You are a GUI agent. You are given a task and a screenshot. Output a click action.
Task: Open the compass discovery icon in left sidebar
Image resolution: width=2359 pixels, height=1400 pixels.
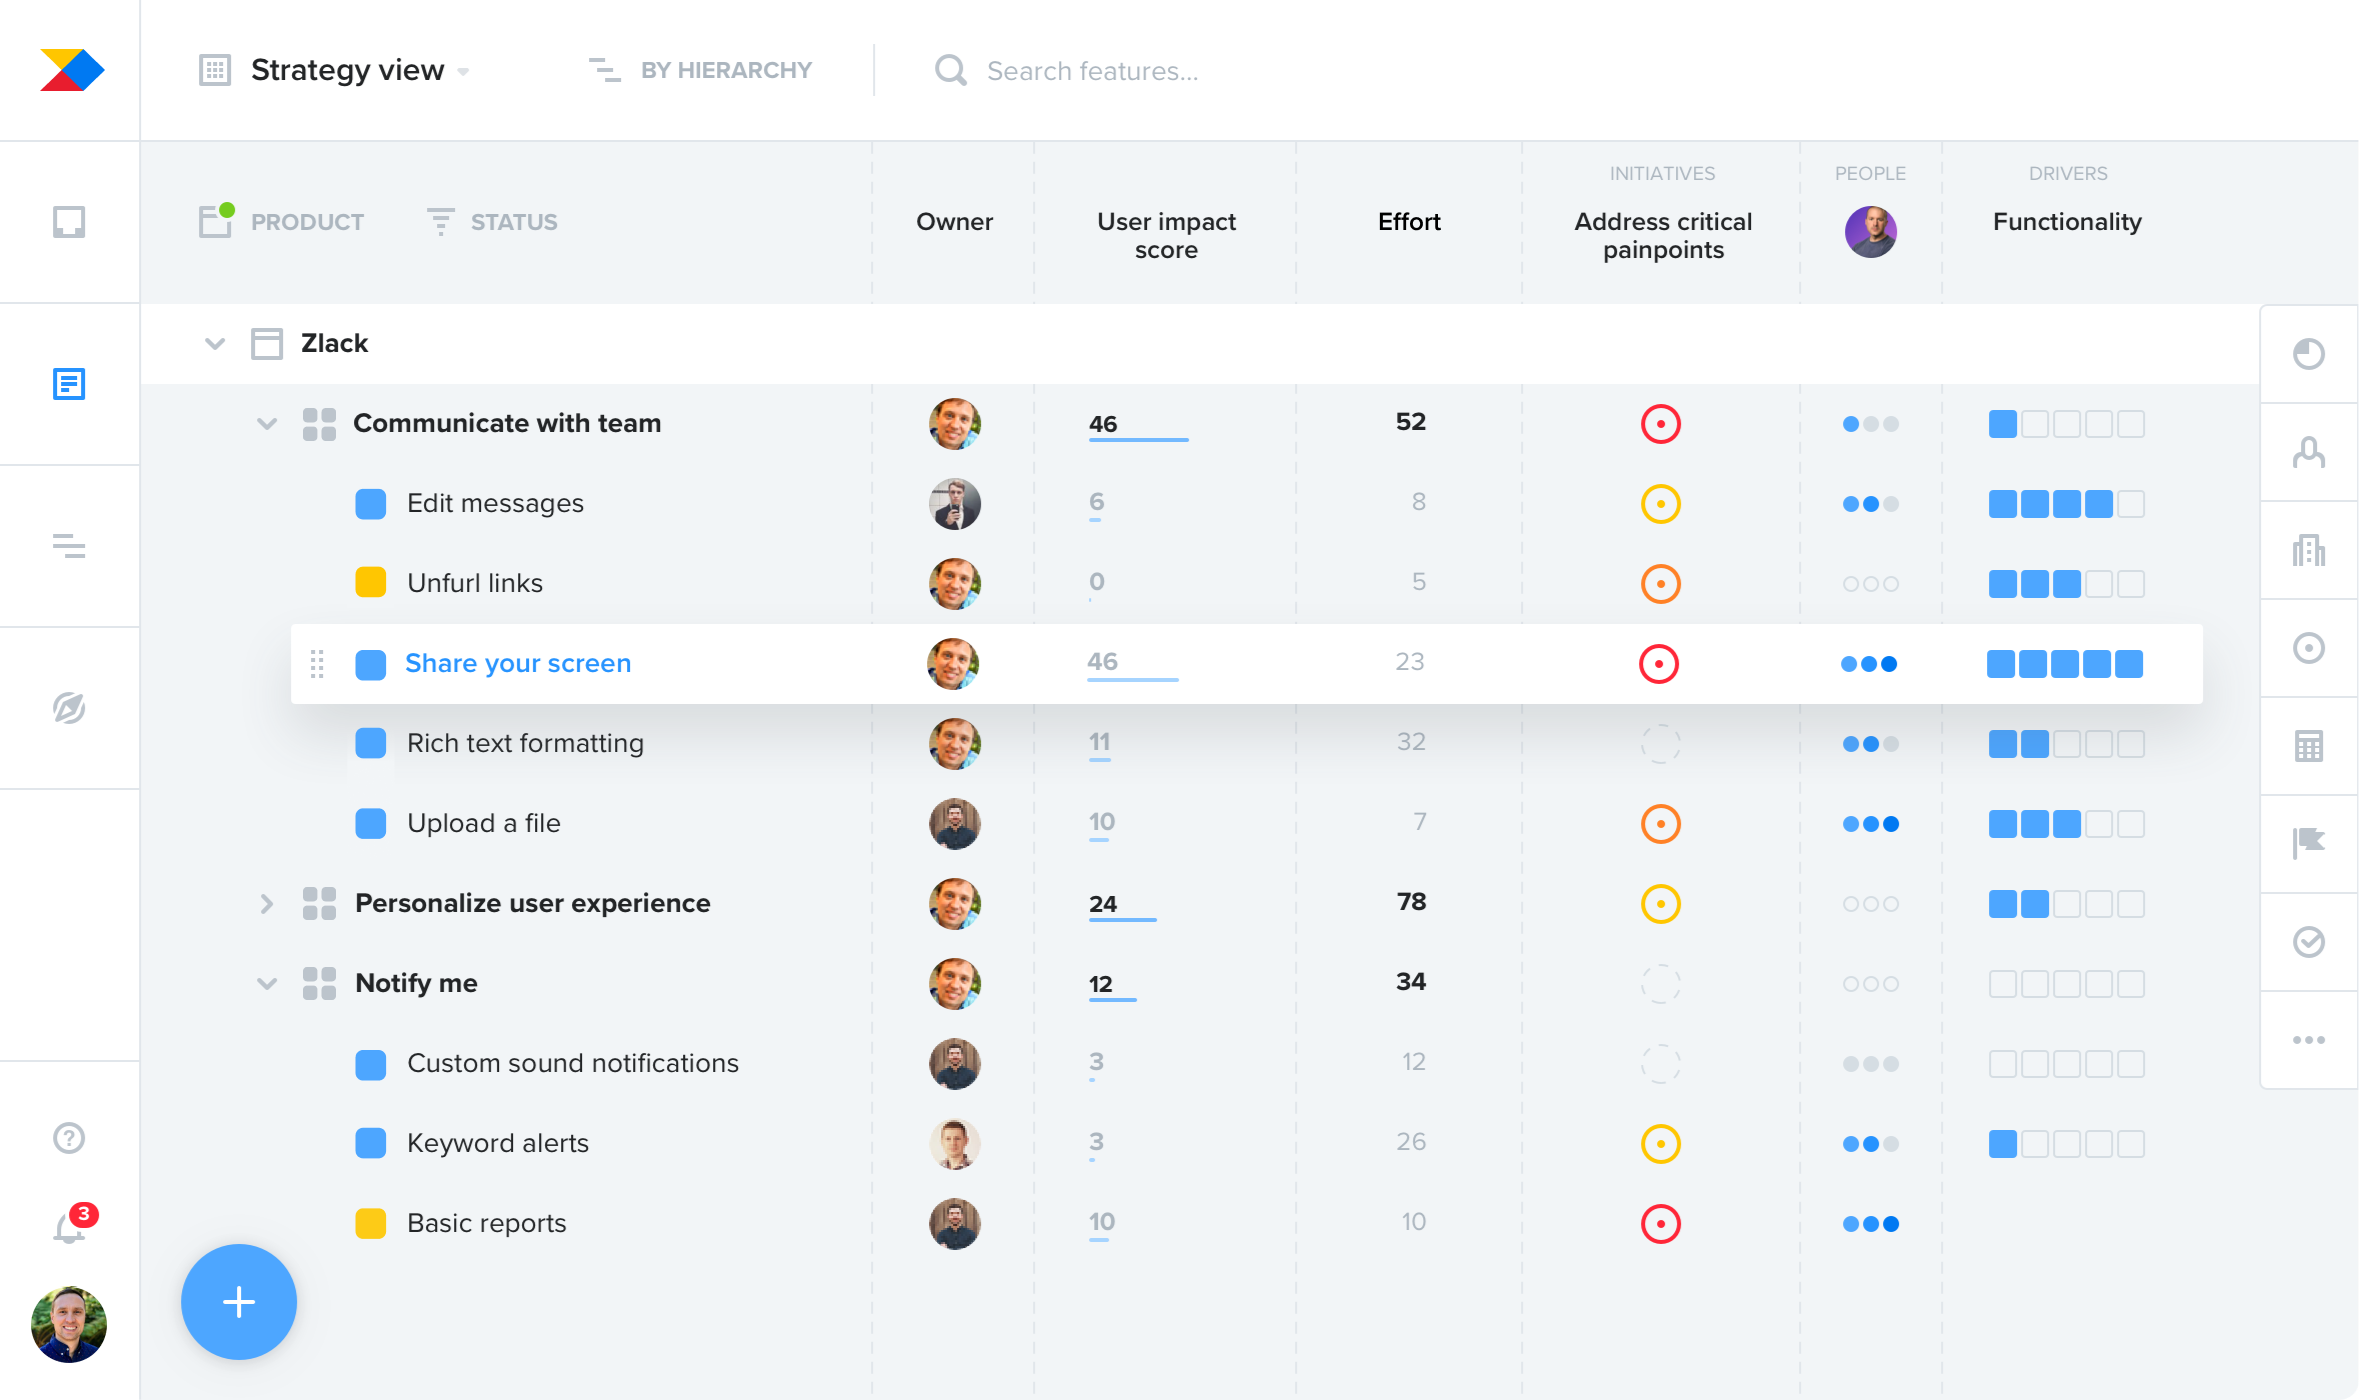pyautogui.click(x=69, y=708)
